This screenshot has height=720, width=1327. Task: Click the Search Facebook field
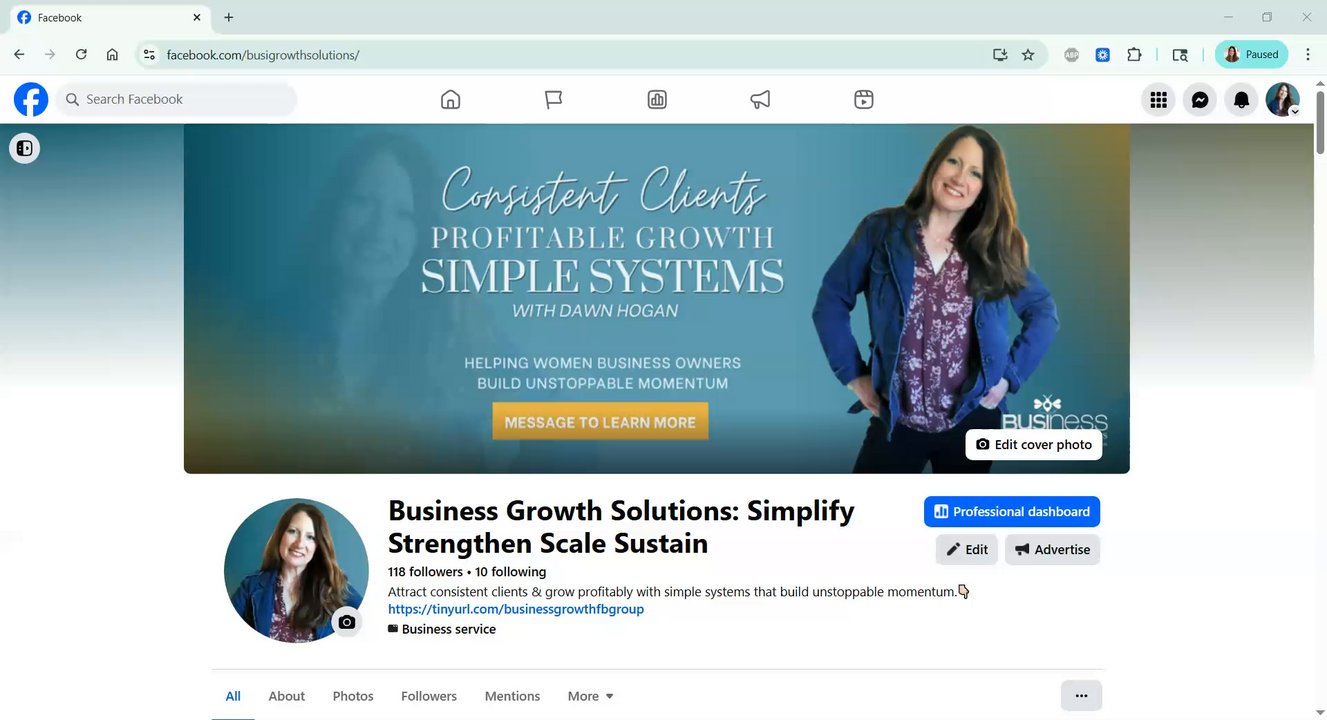click(x=176, y=99)
